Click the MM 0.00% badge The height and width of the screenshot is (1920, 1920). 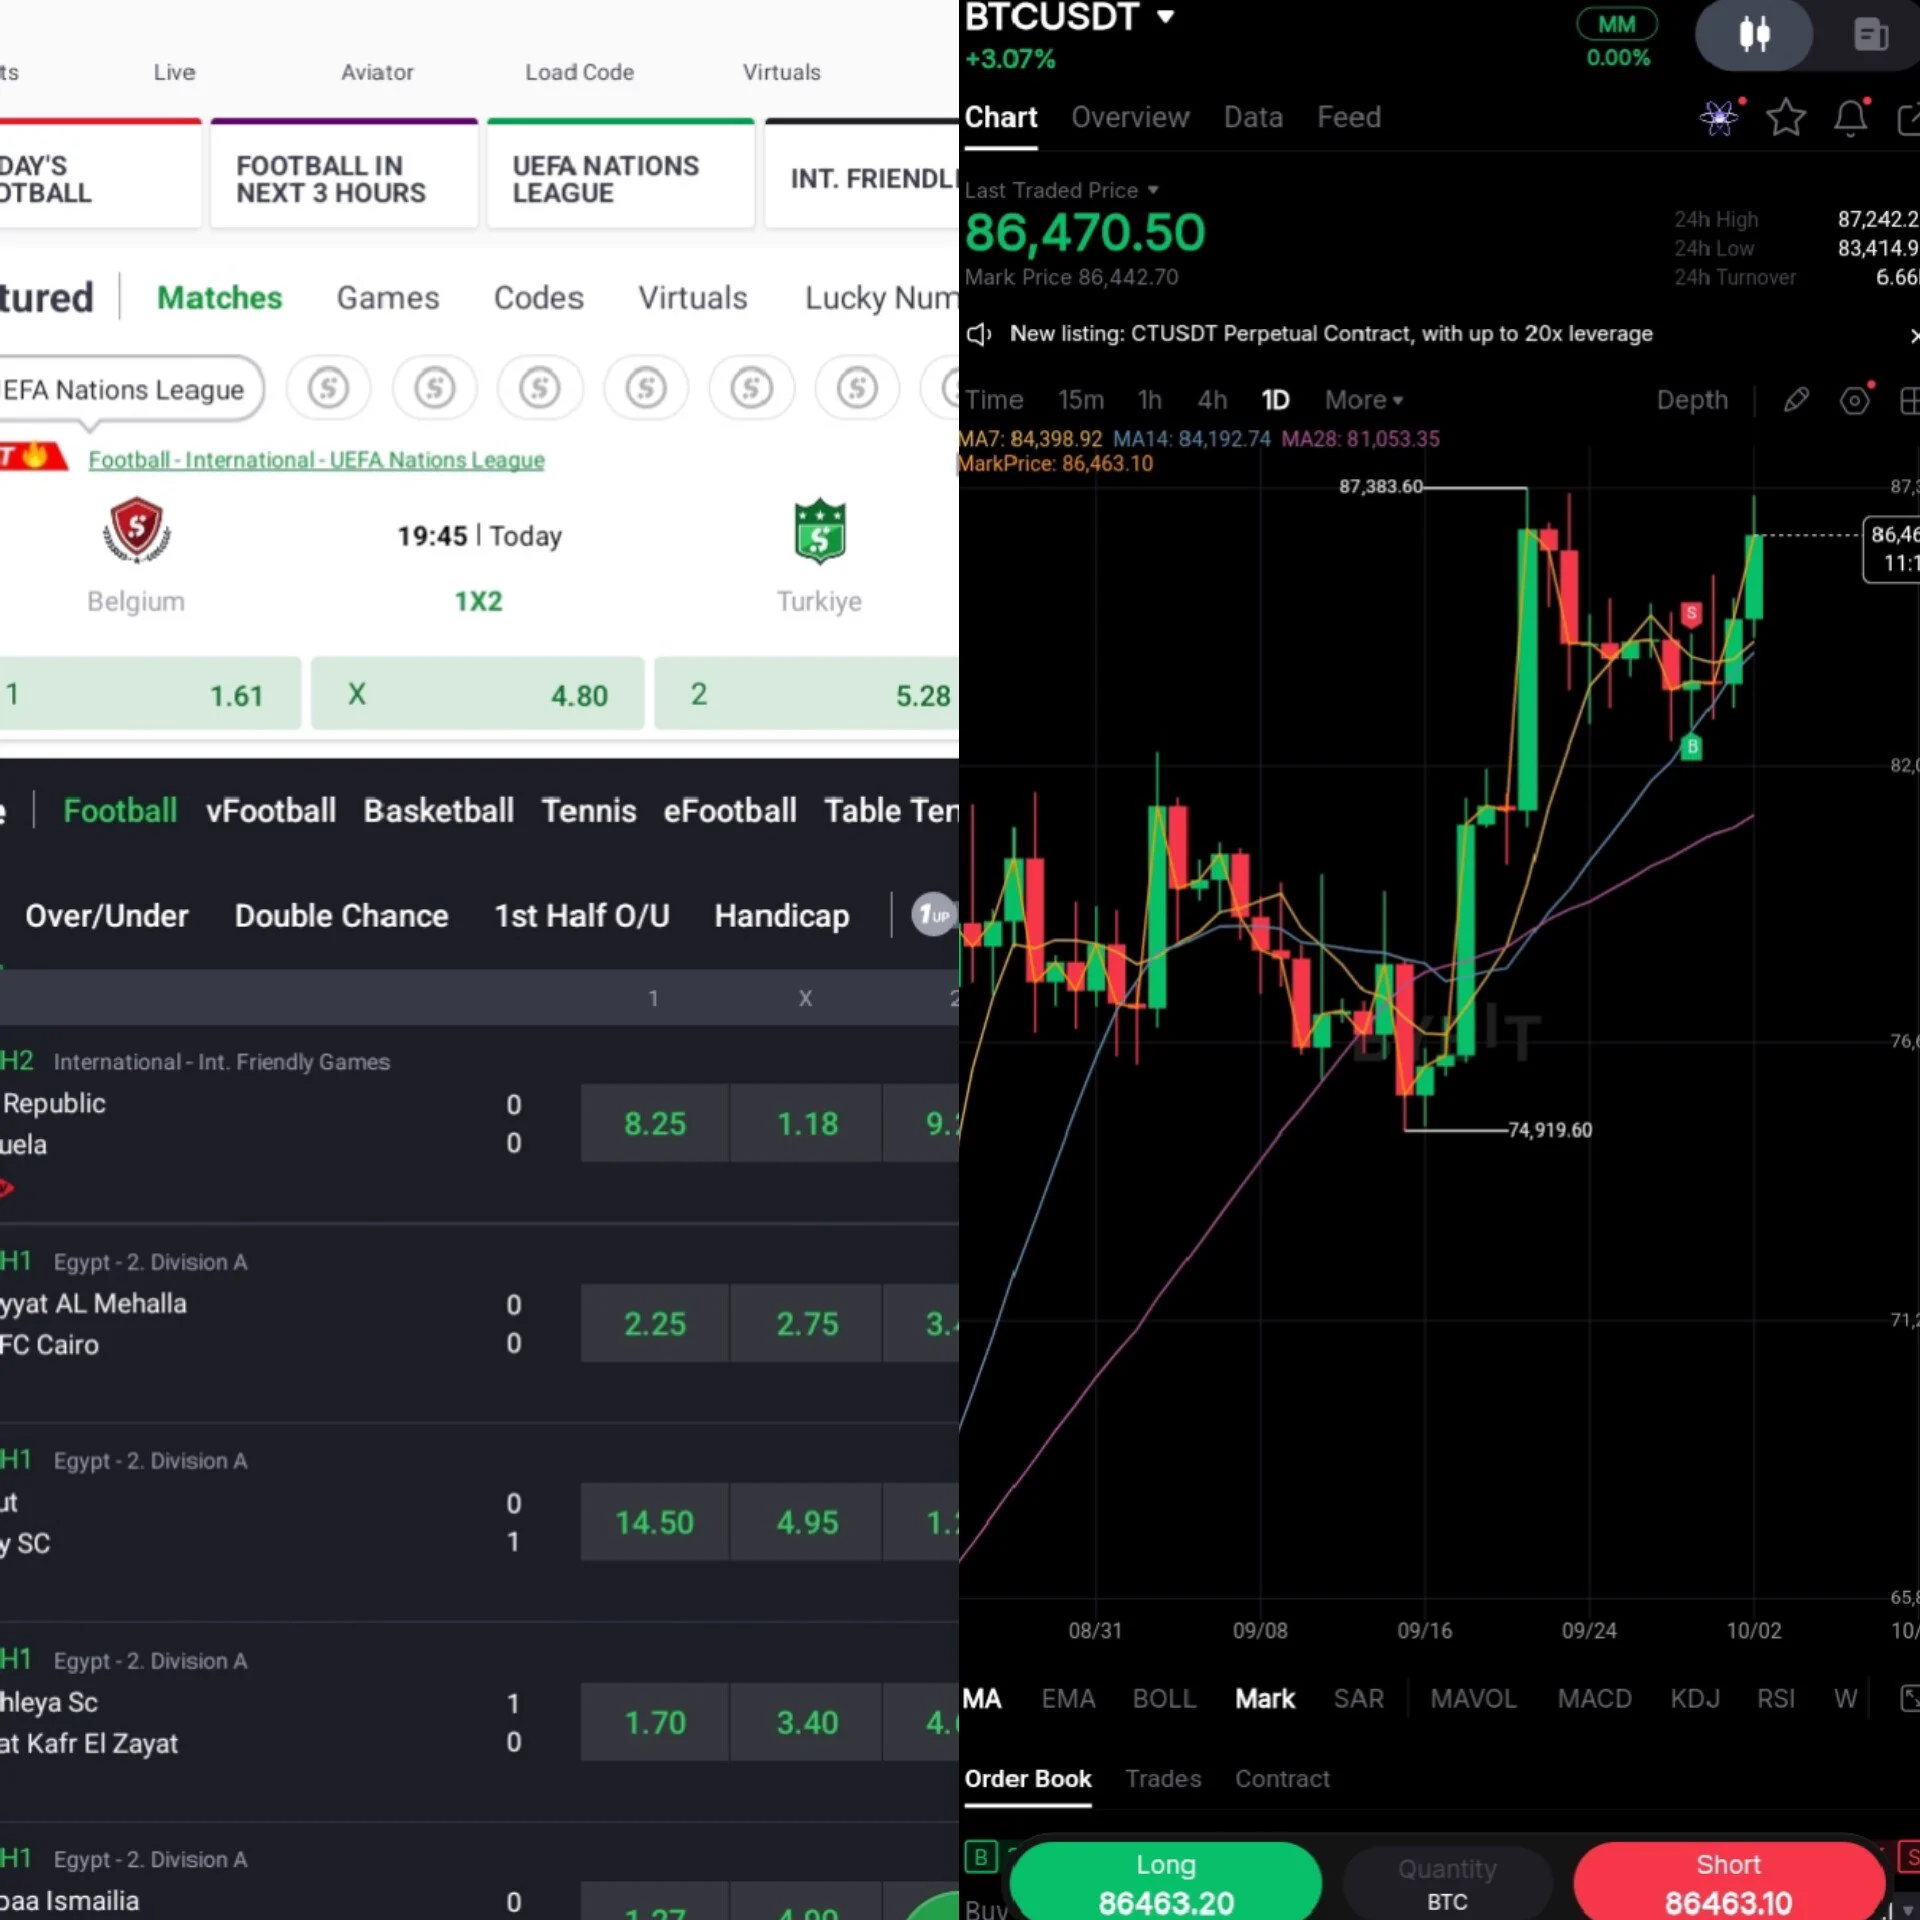(x=1617, y=38)
